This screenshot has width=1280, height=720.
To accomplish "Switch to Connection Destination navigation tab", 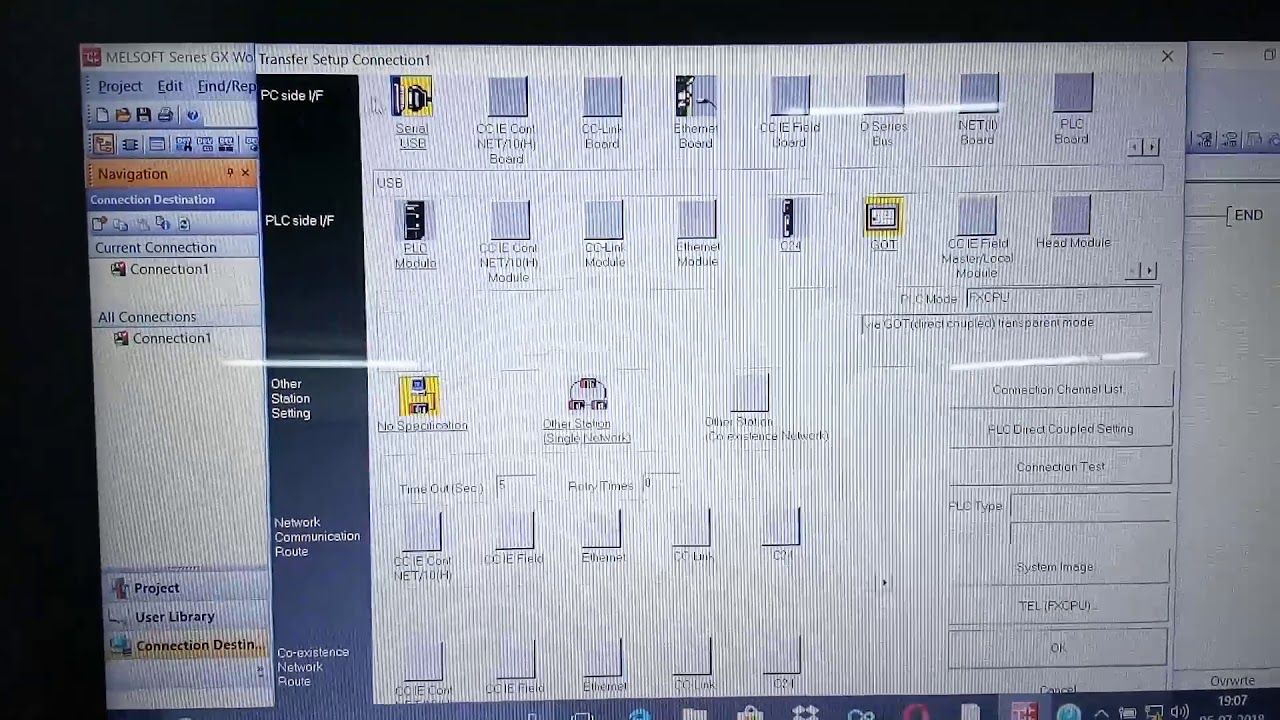I will click(187, 645).
